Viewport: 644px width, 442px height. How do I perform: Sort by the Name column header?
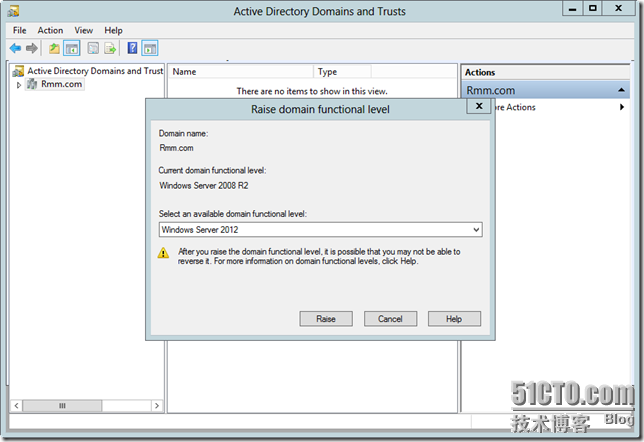pos(241,72)
